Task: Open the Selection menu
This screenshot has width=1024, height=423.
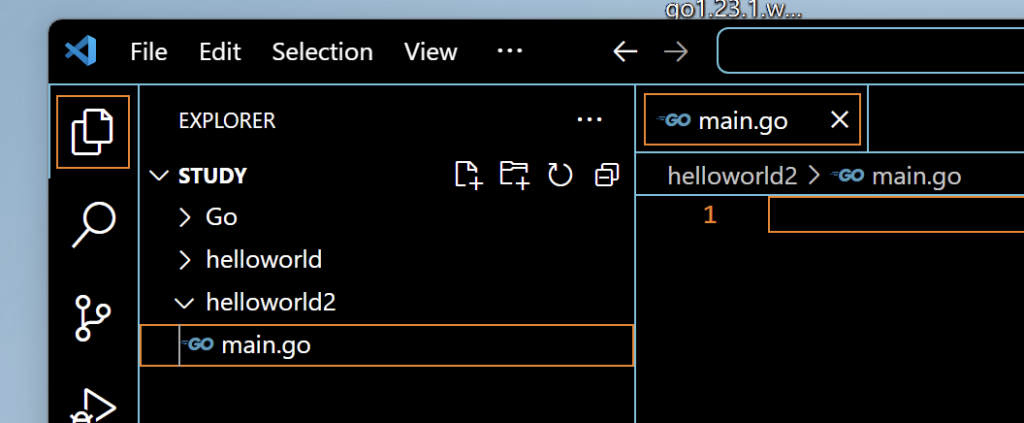Action: pos(322,52)
